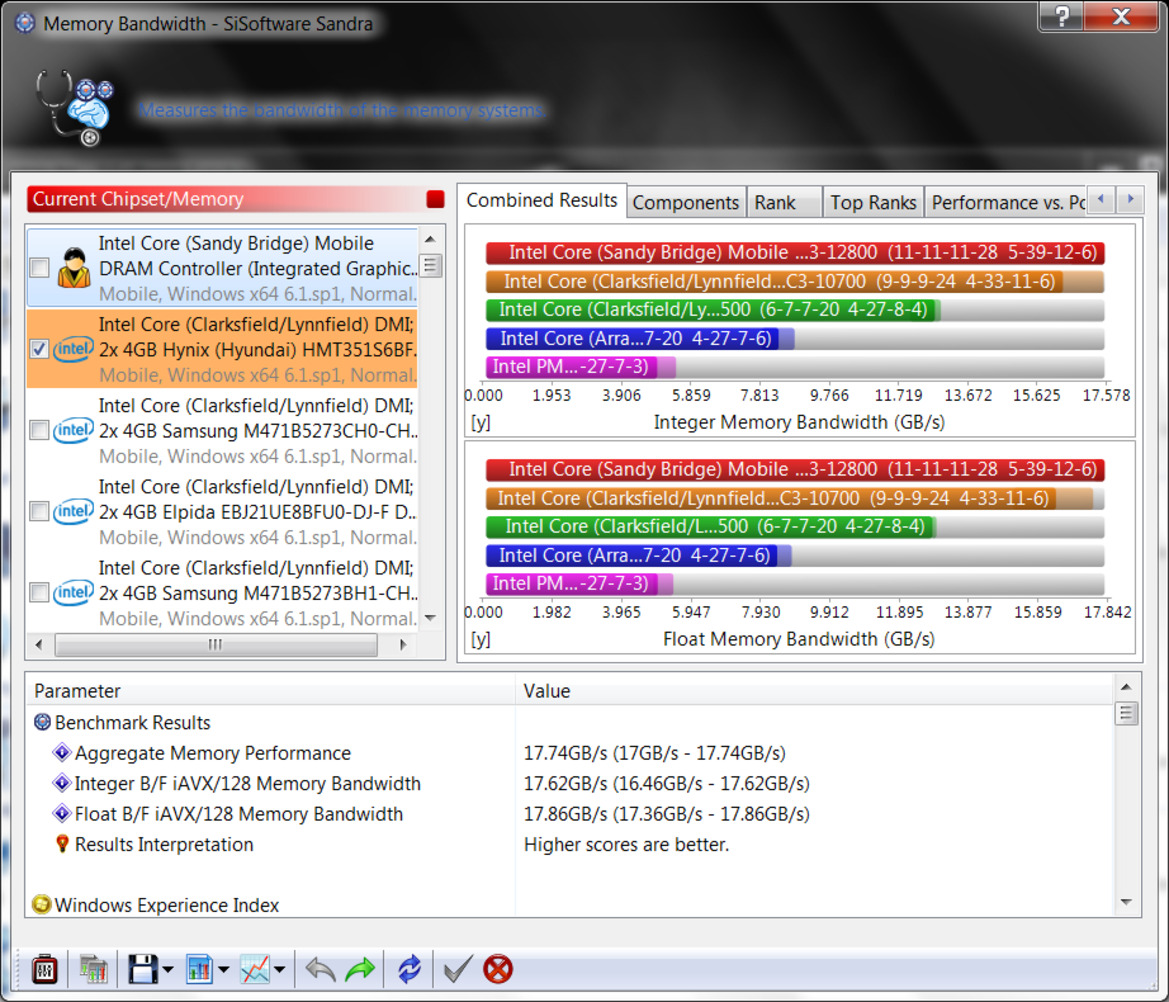
Task: Switch to the Top Ranks tab
Action: click(873, 203)
